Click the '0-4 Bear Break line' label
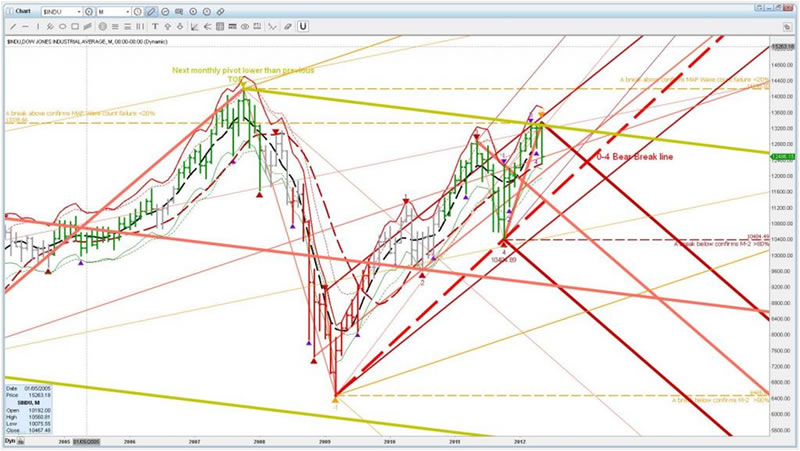Screen dimensions: 800x451 pyautogui.click(x=635, y=157)
